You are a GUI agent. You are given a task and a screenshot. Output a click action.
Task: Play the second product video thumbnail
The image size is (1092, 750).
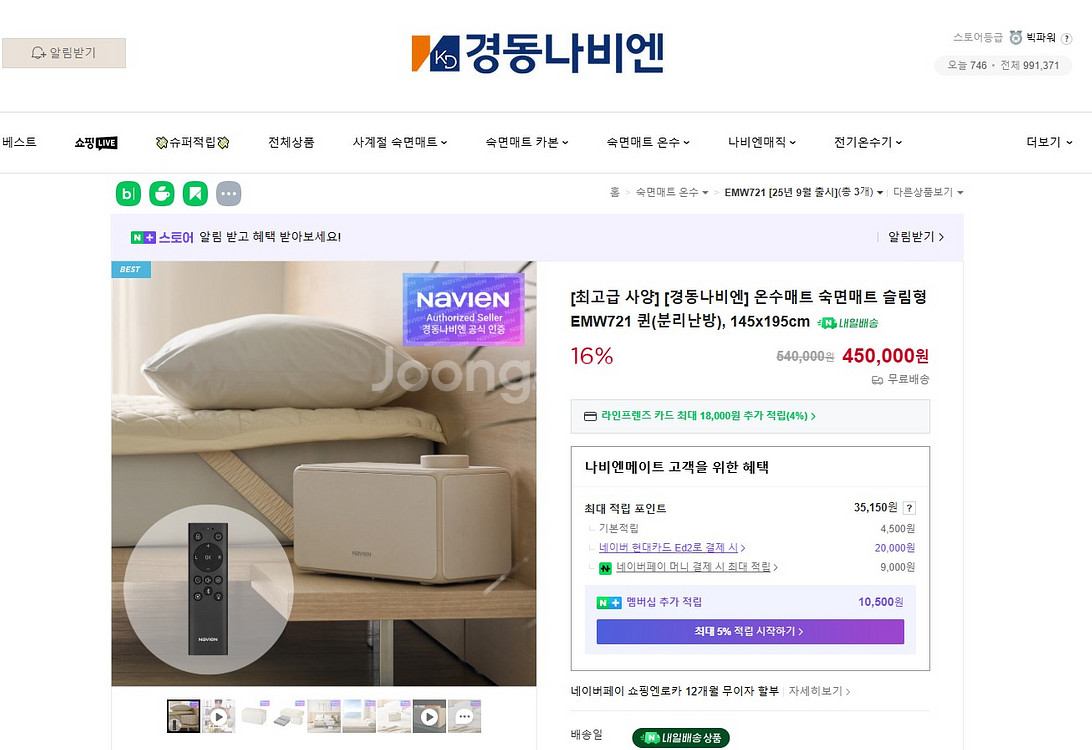429,716
